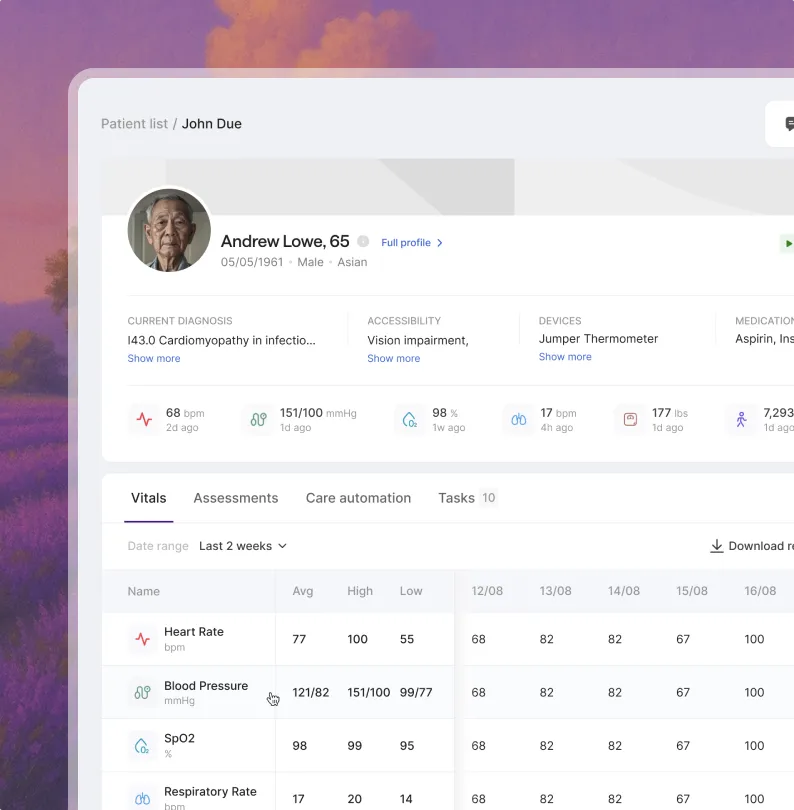Click the Vision impairment accessibility text

point(418,340)
